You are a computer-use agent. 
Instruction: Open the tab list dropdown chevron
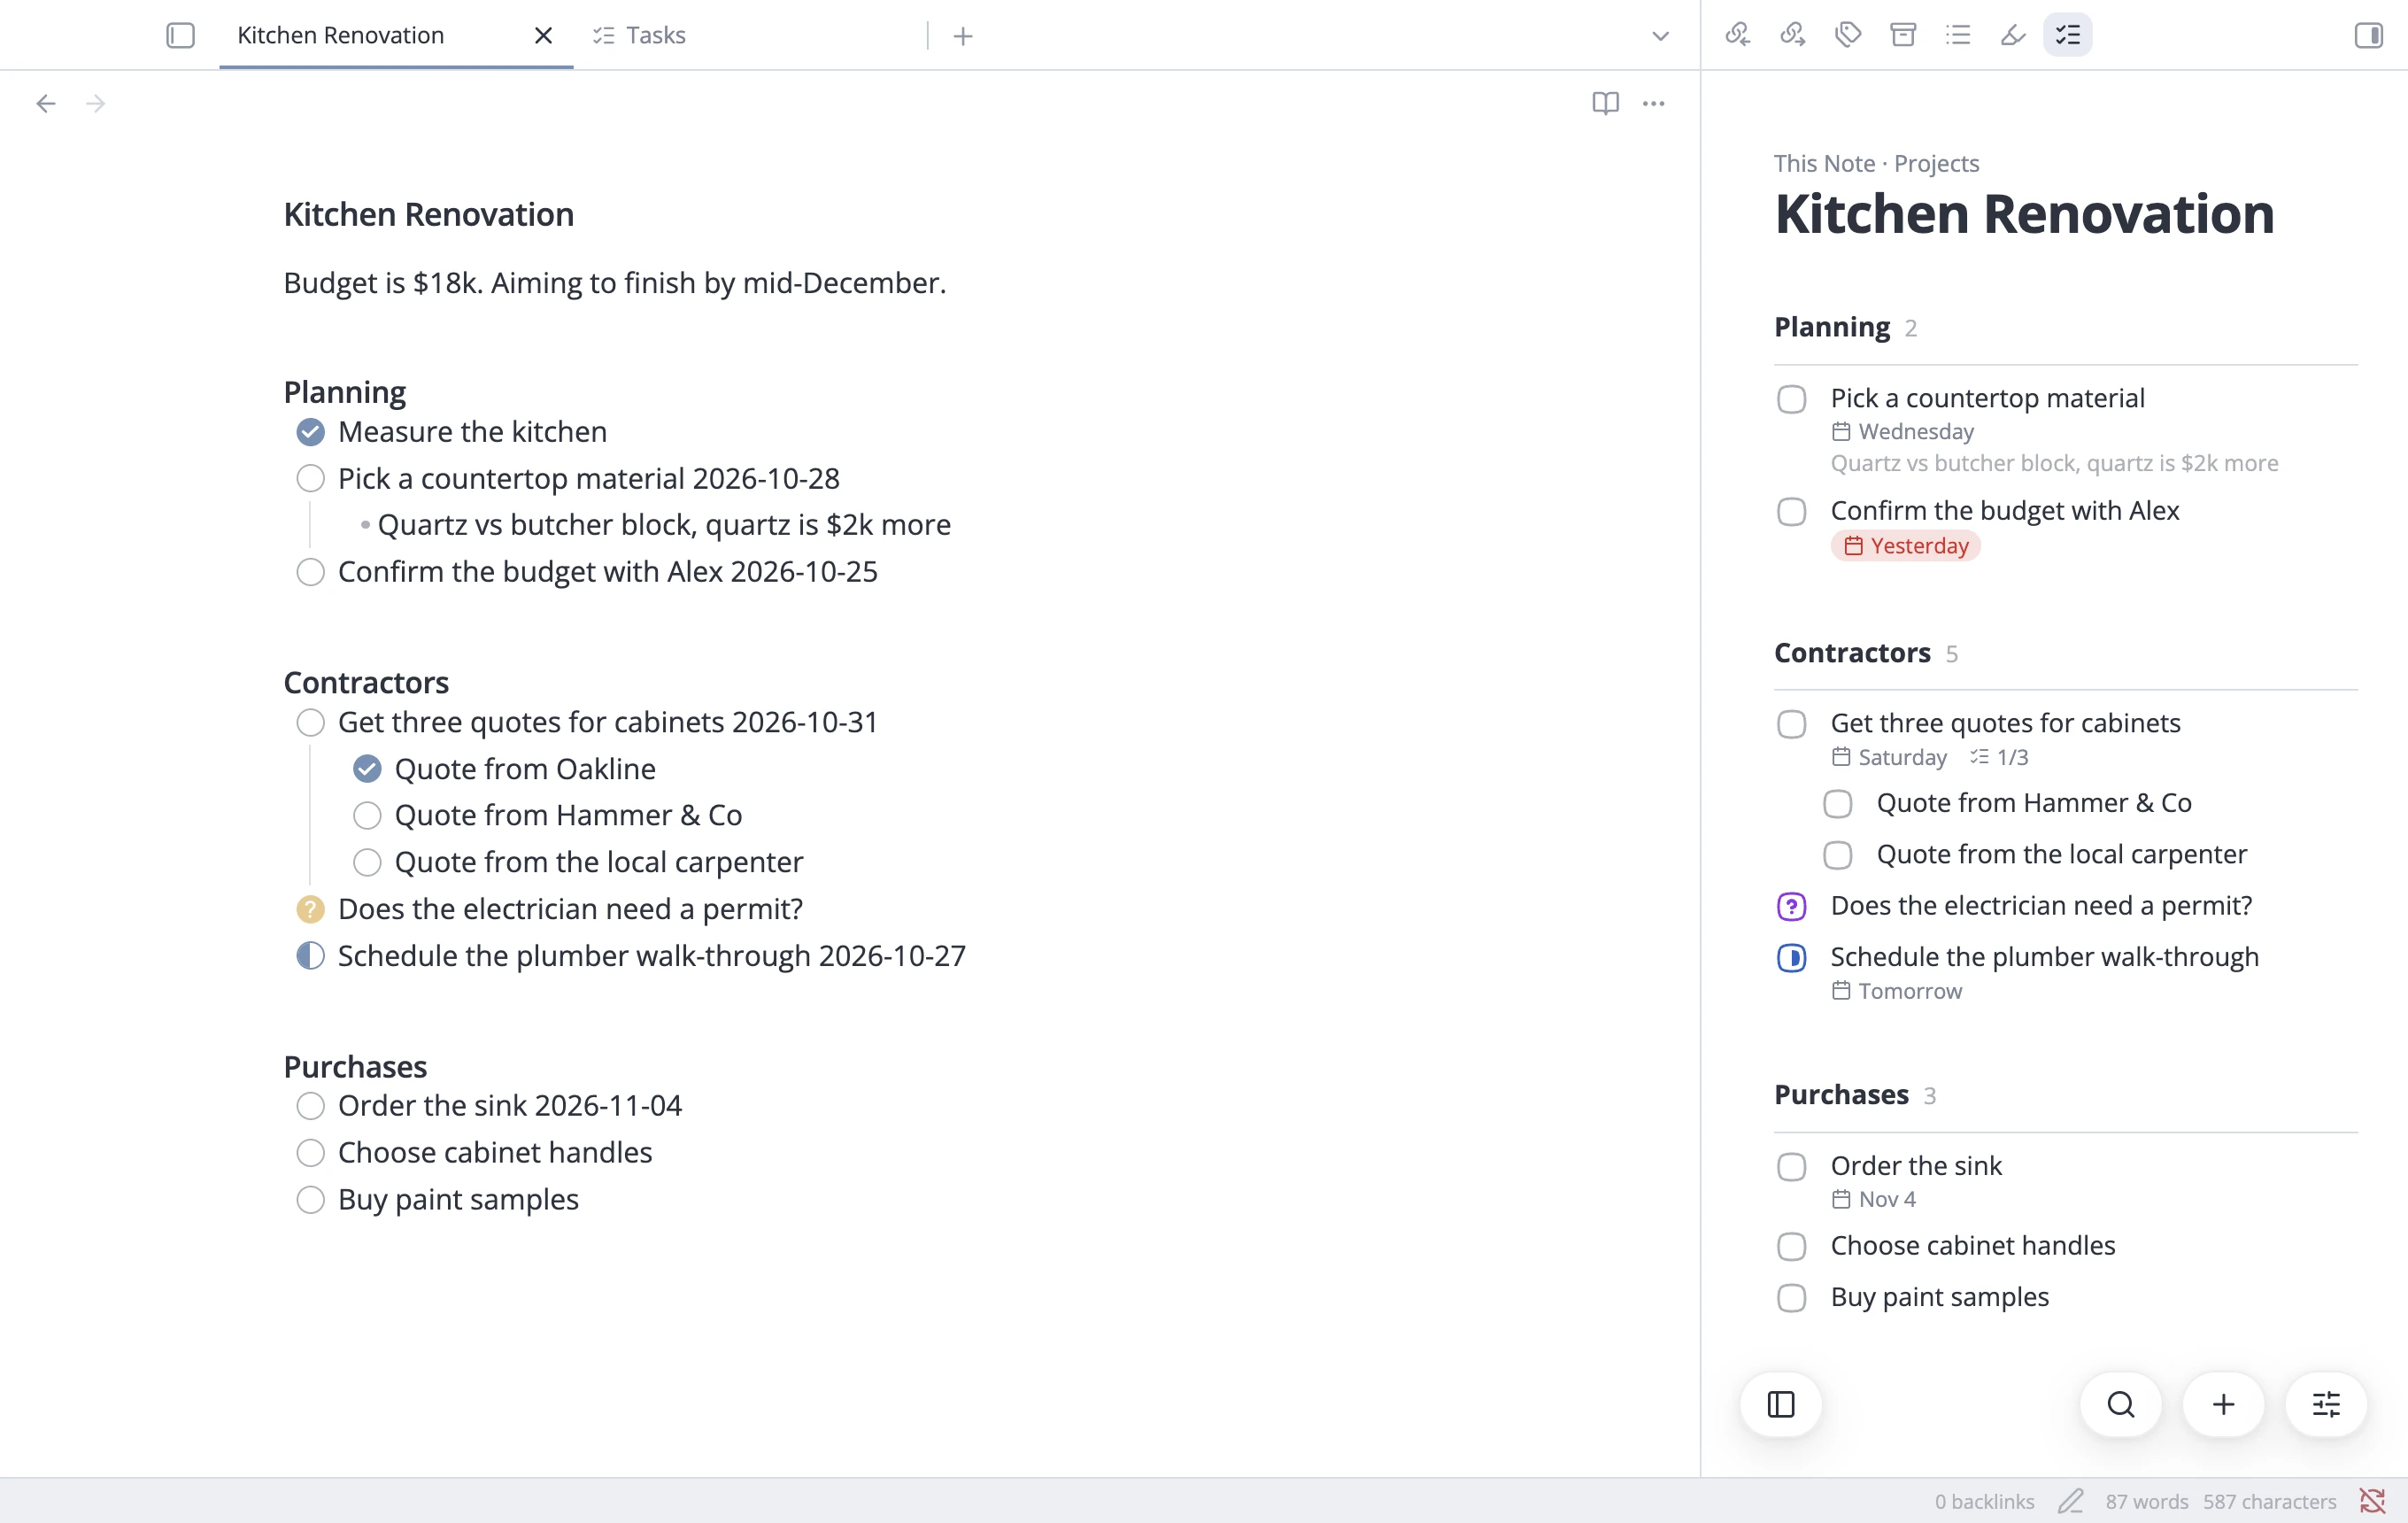[1660, 36]
